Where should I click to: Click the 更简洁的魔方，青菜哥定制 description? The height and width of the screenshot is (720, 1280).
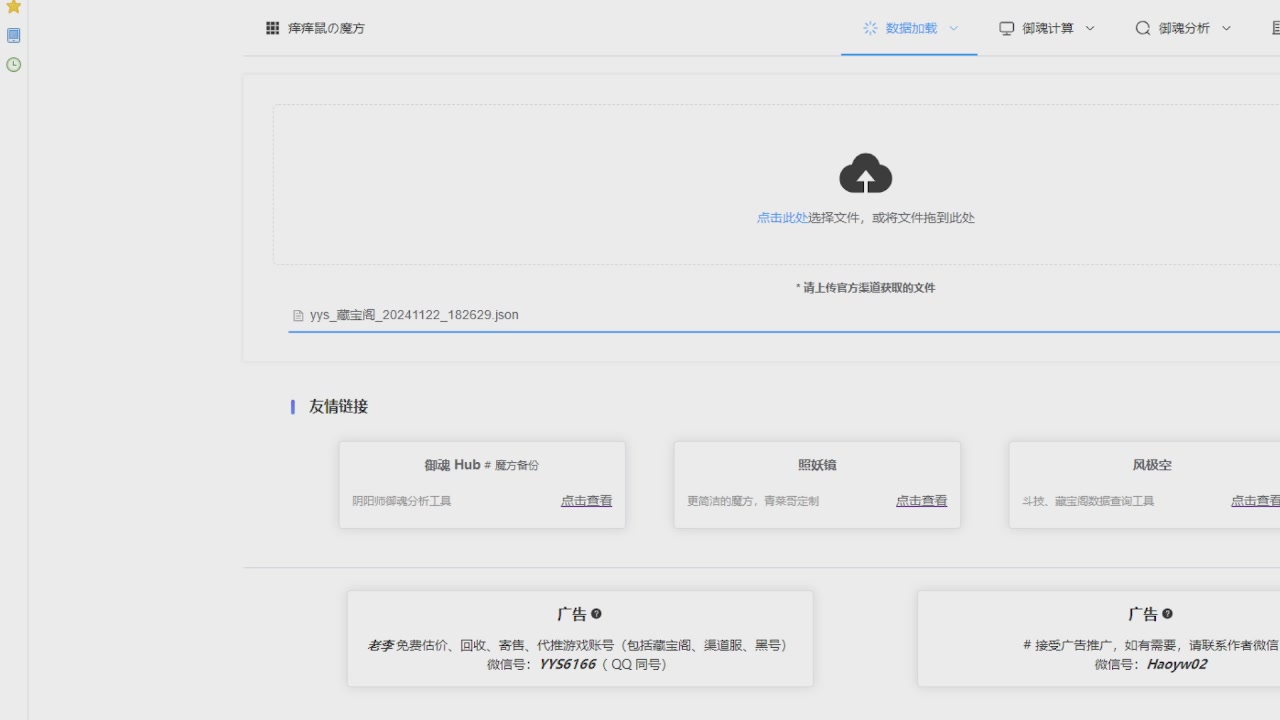pyautogui.click(x=753, y=501)
